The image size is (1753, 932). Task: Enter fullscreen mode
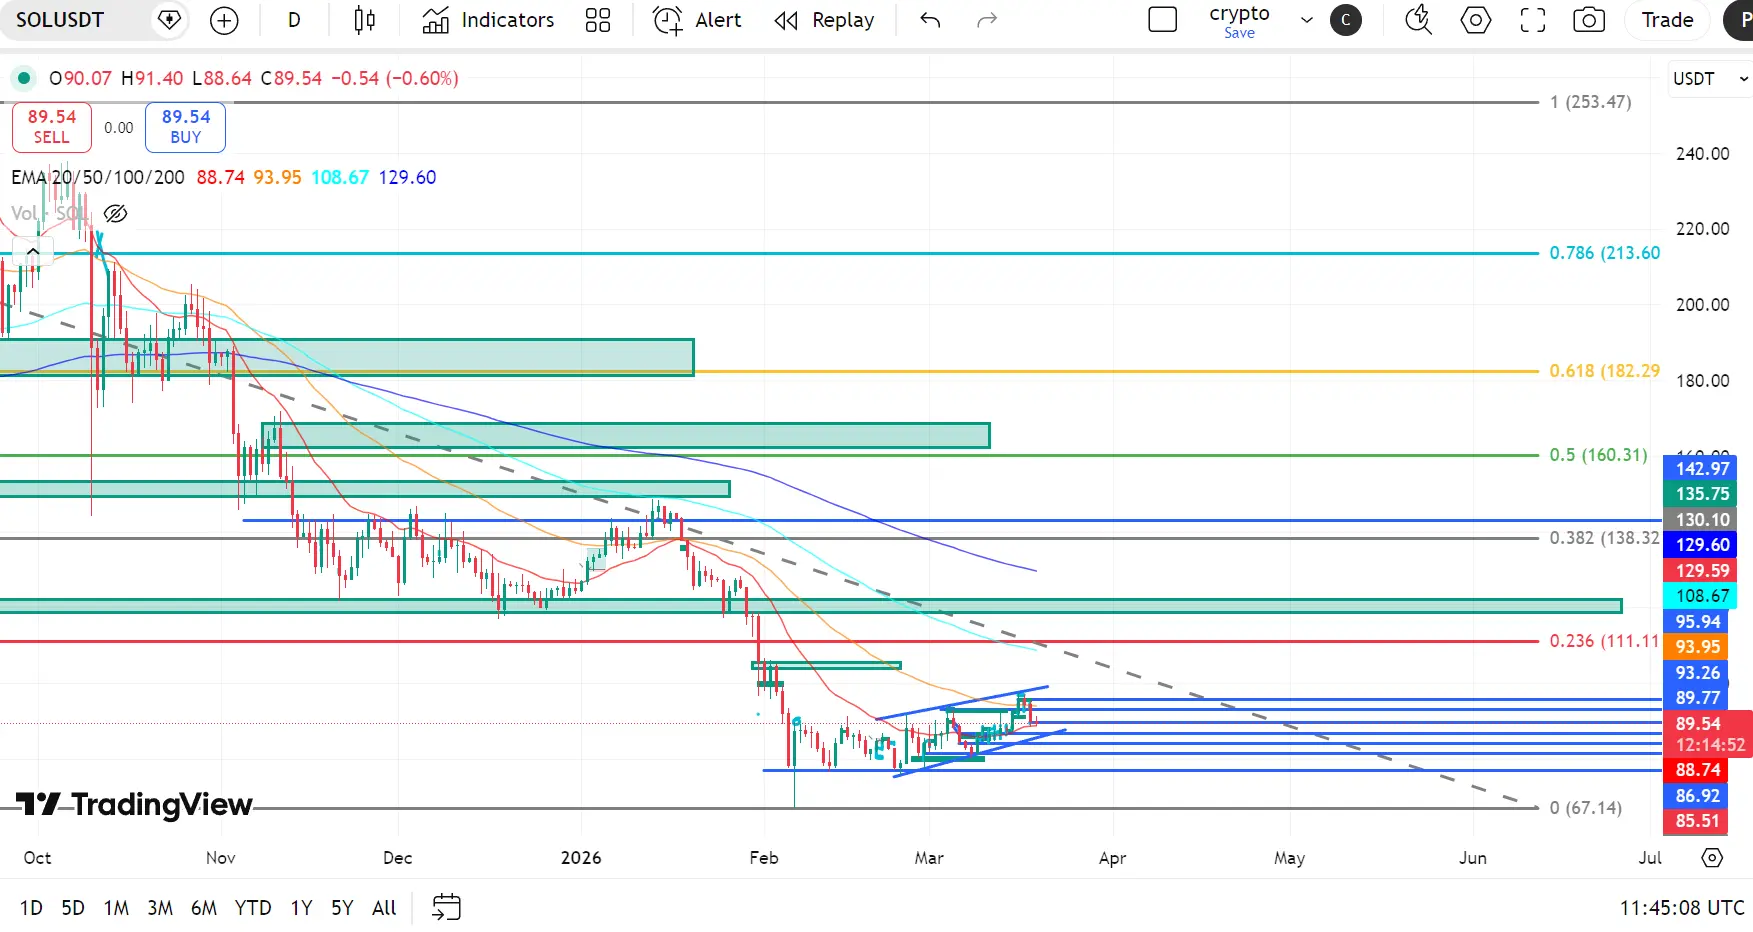click(1533, 20)
